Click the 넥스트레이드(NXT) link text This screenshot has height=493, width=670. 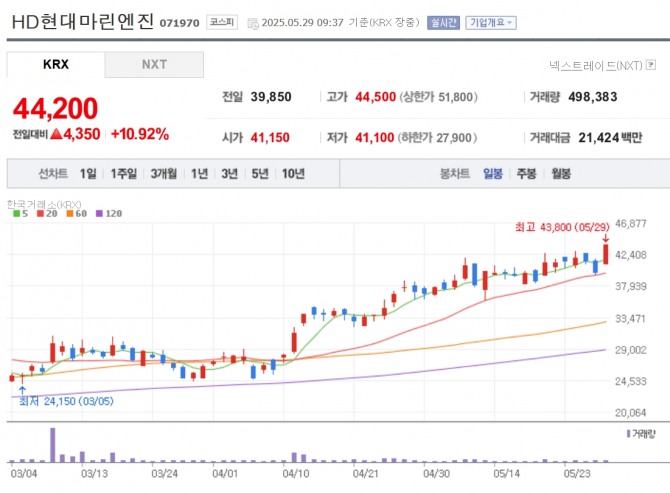595,65
